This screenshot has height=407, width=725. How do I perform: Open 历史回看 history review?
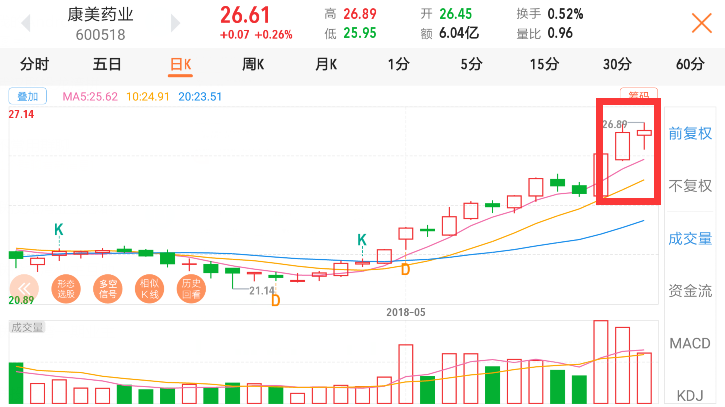point(191,289)
